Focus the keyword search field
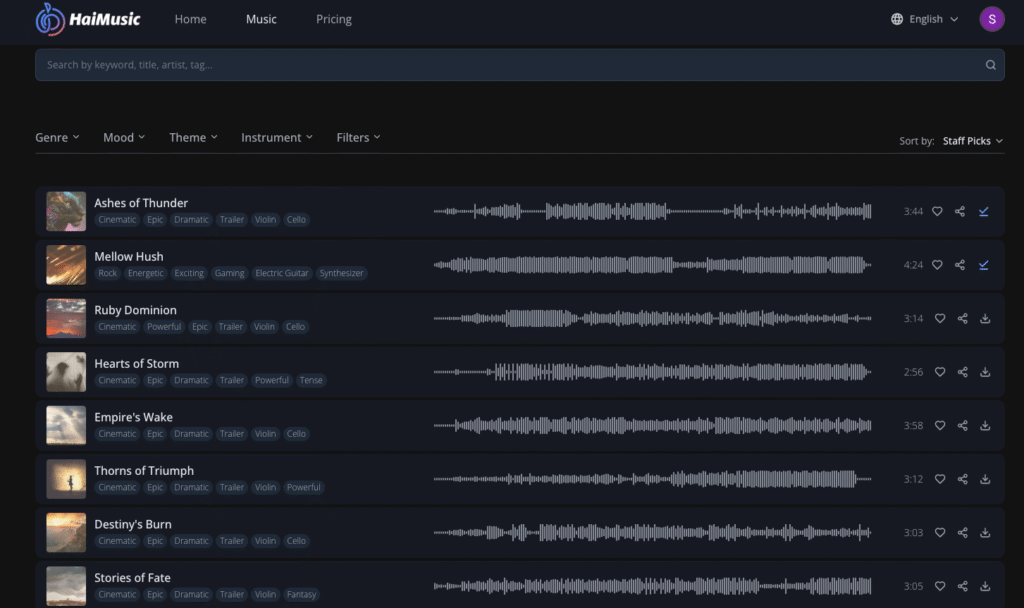This screenshot has width=1024, height=608. coord(520,65)
